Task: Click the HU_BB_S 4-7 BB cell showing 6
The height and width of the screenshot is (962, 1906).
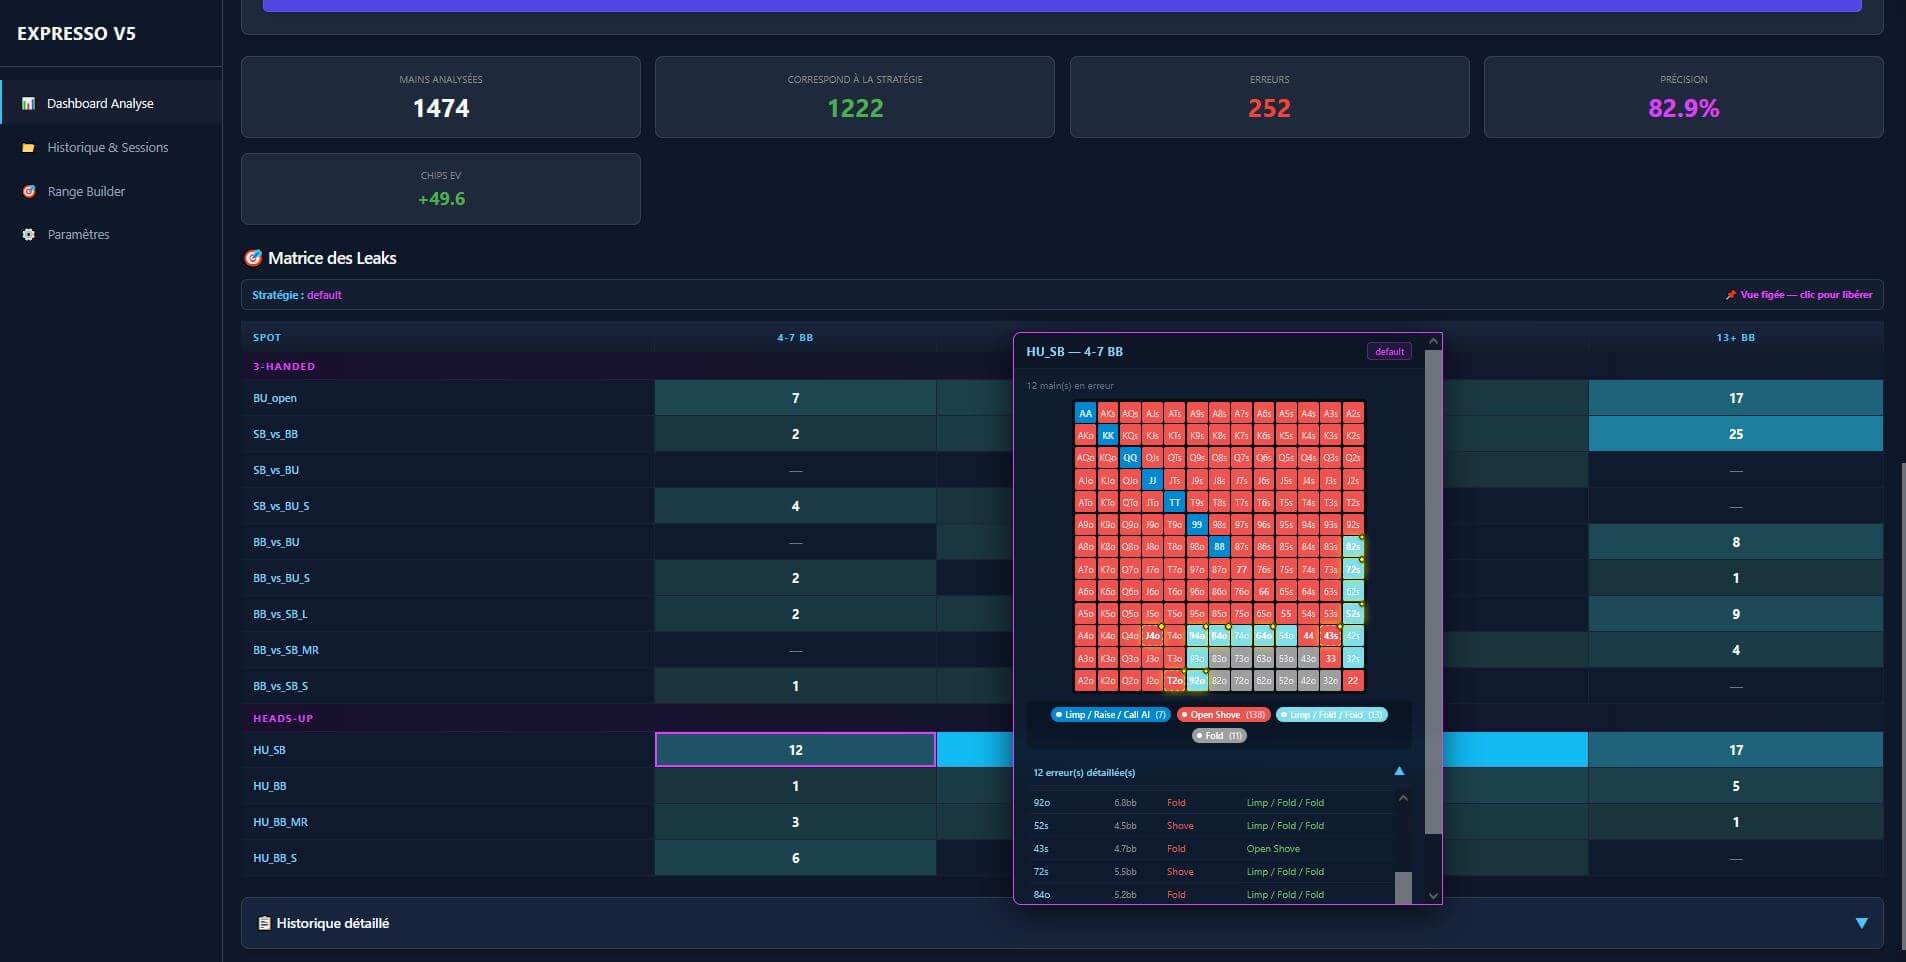Action: [x=795, y=858]
